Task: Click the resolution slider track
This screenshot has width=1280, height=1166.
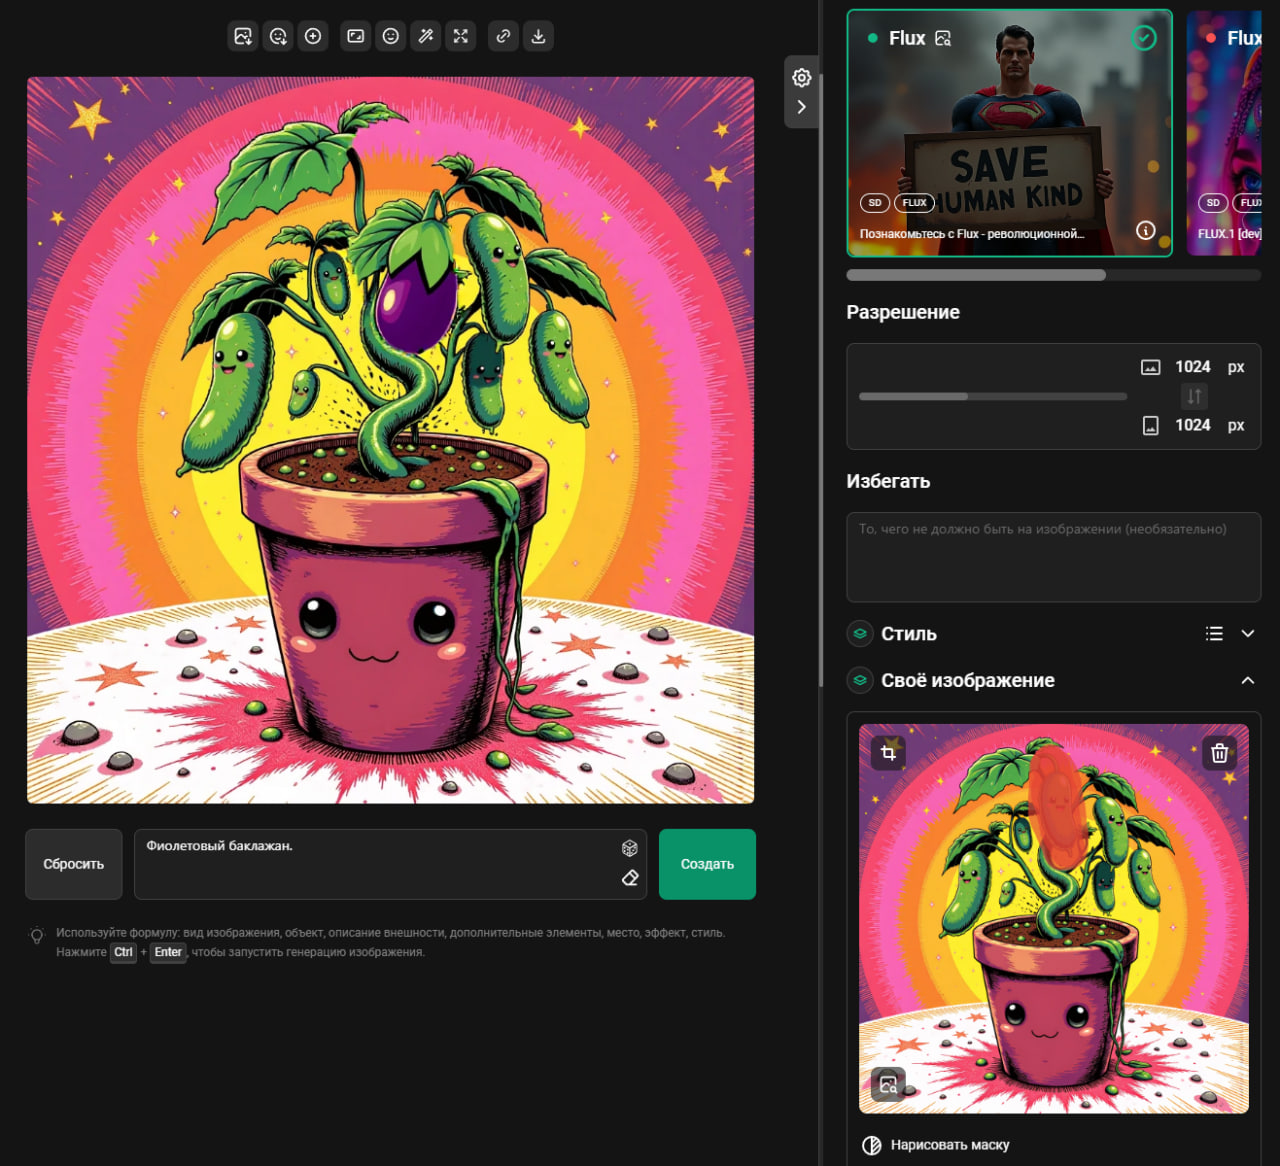Action: pos(993,396)
